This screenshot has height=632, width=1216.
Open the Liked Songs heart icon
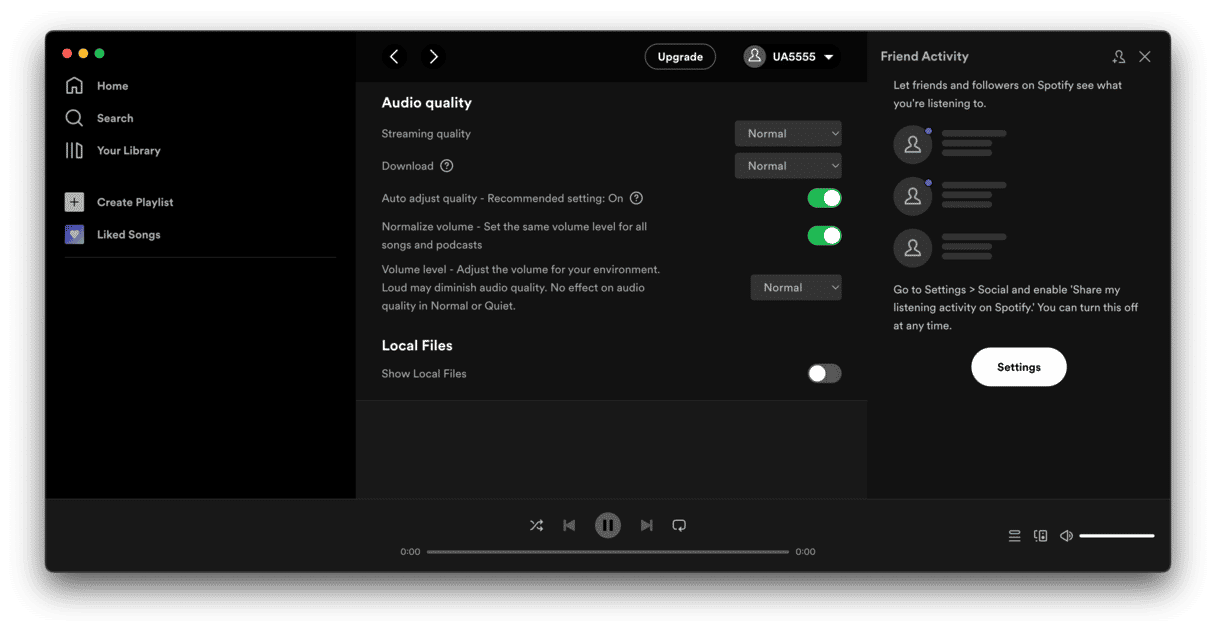74,234
